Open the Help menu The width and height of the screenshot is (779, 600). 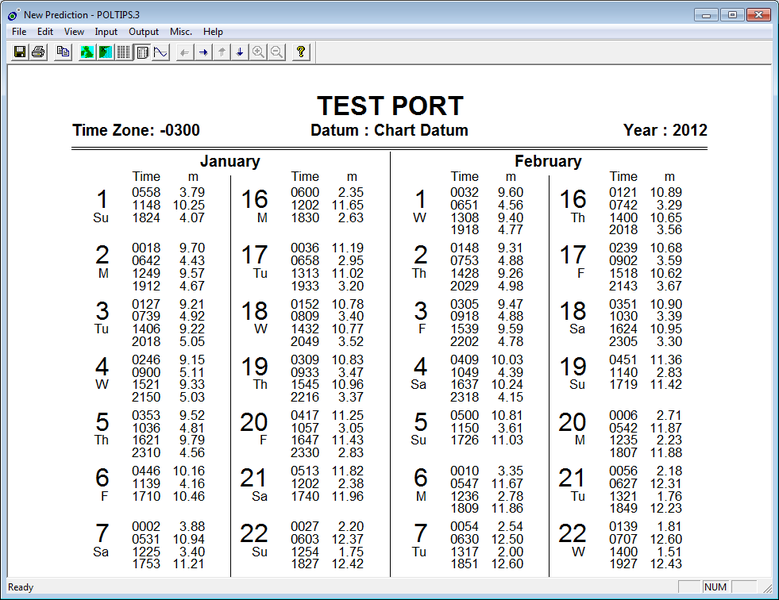[x=213, y=32]
